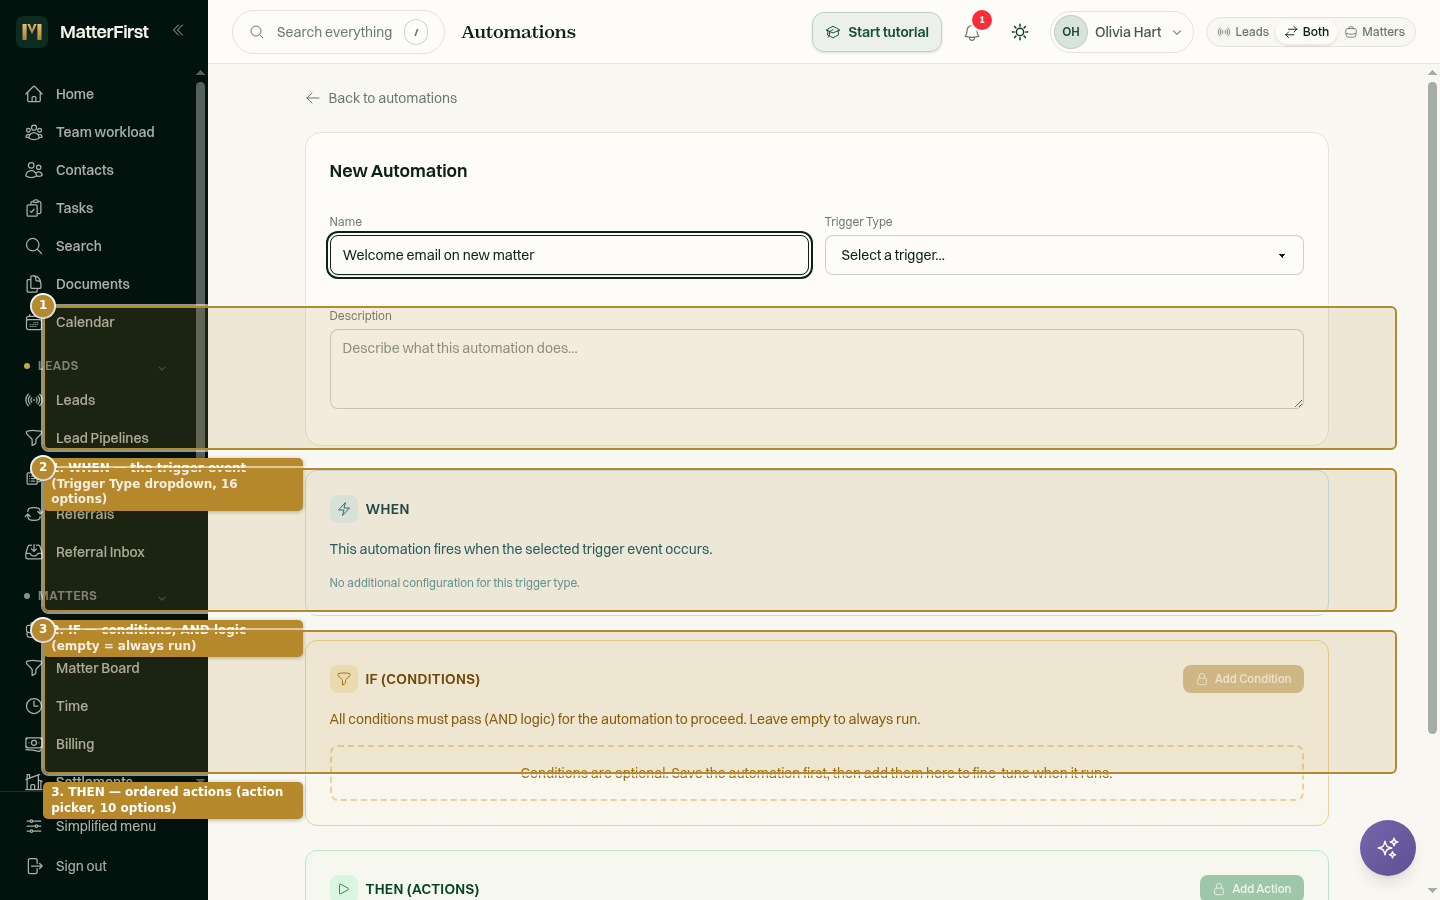Click the Leads signal icon
Image resolution: width=1440 pixels, height=900 pixels.
34,400
